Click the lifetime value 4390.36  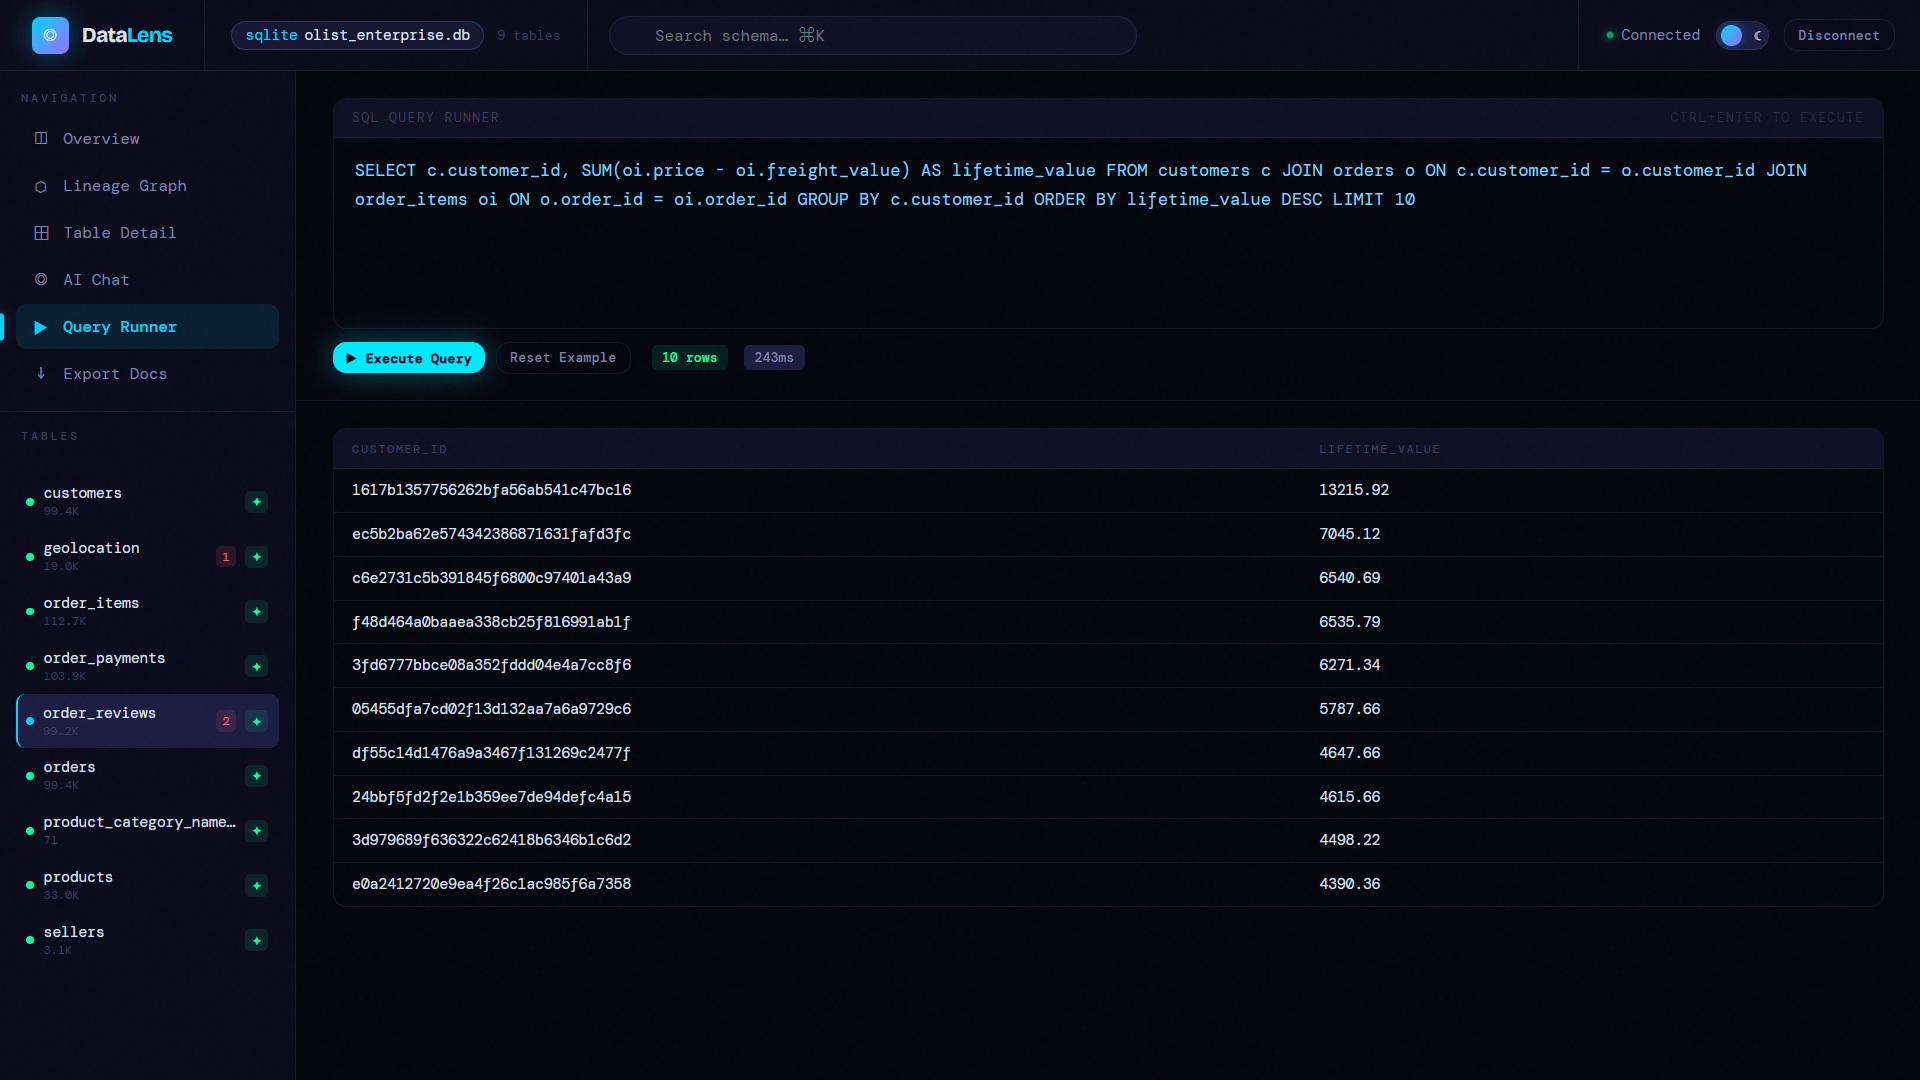coord(1349,884)
